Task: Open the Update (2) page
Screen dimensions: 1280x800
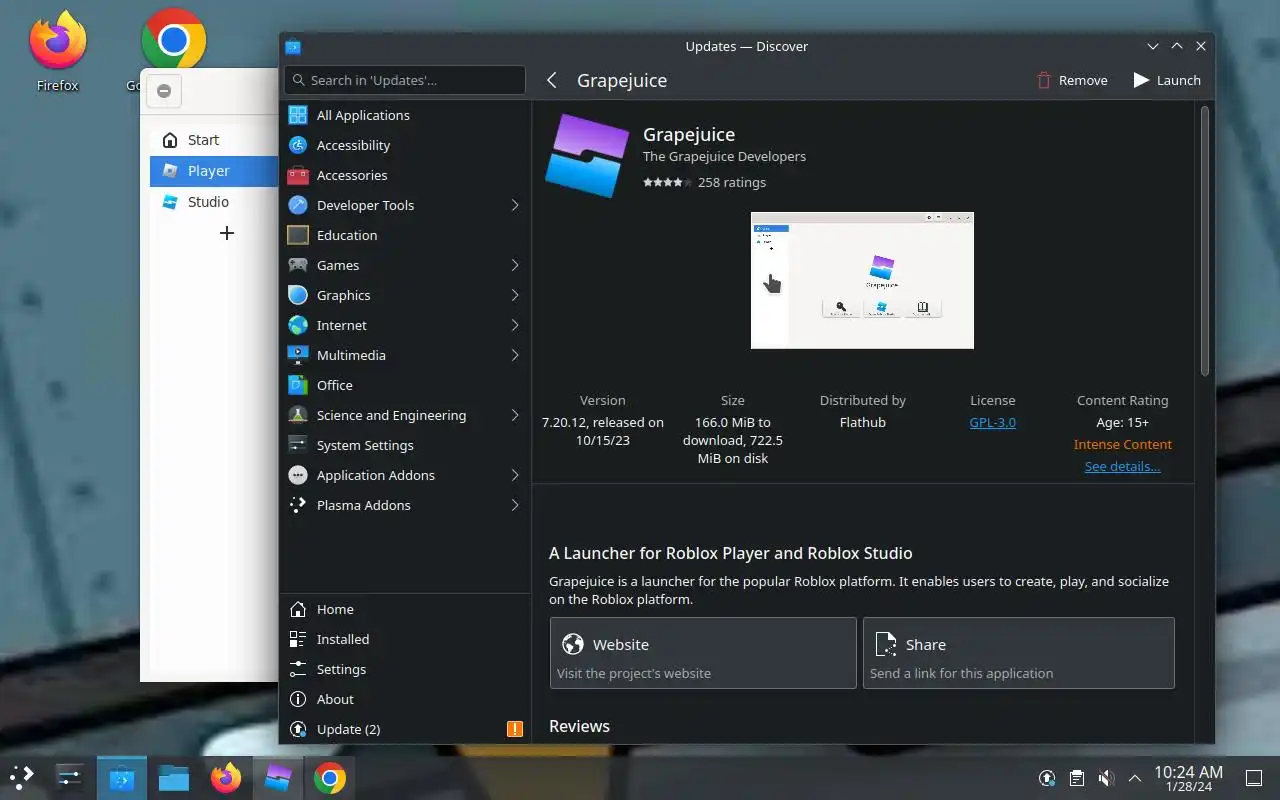Action: pos(405,729)
